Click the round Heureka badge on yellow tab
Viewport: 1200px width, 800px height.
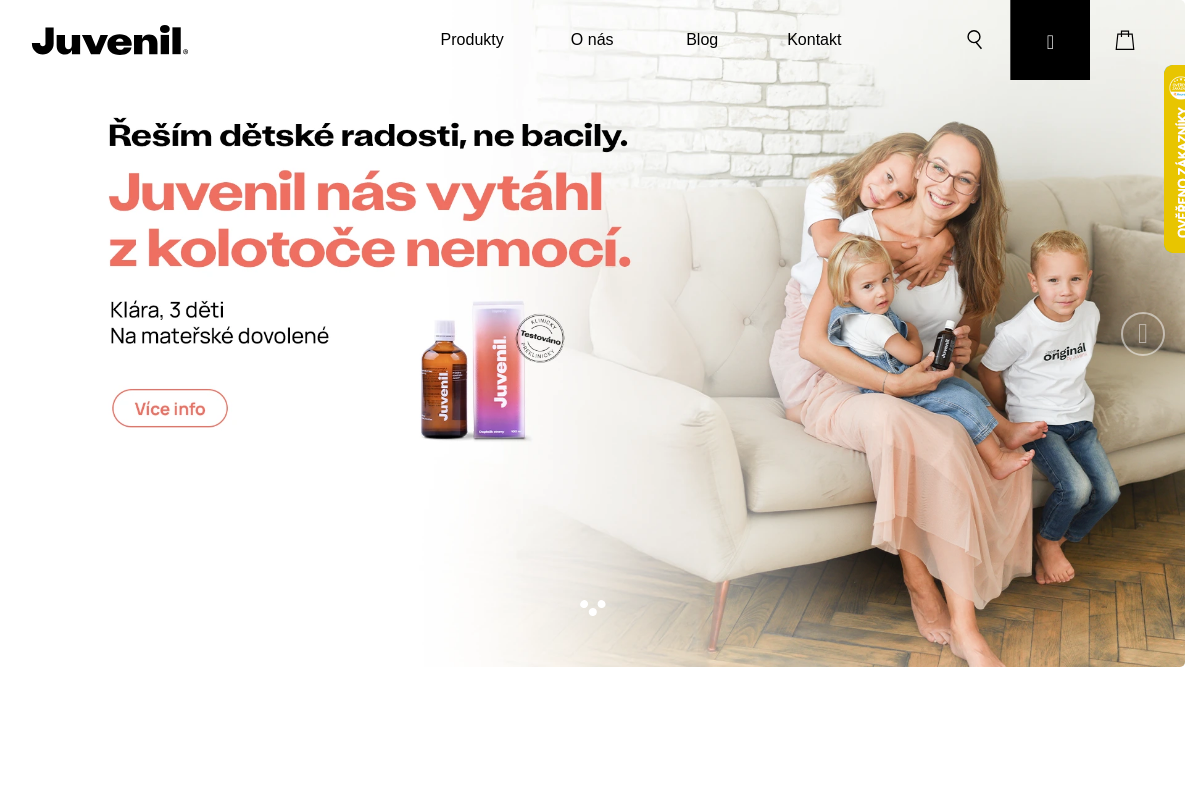point(1178,87)
